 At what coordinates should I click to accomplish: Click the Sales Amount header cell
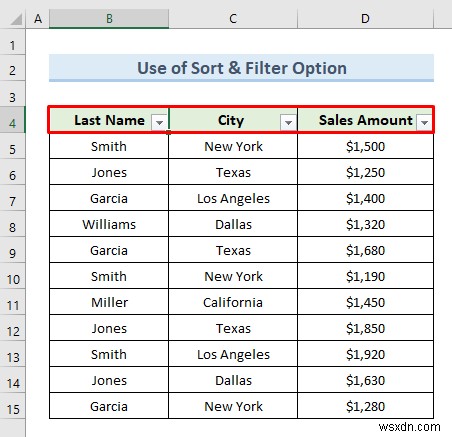365,120
